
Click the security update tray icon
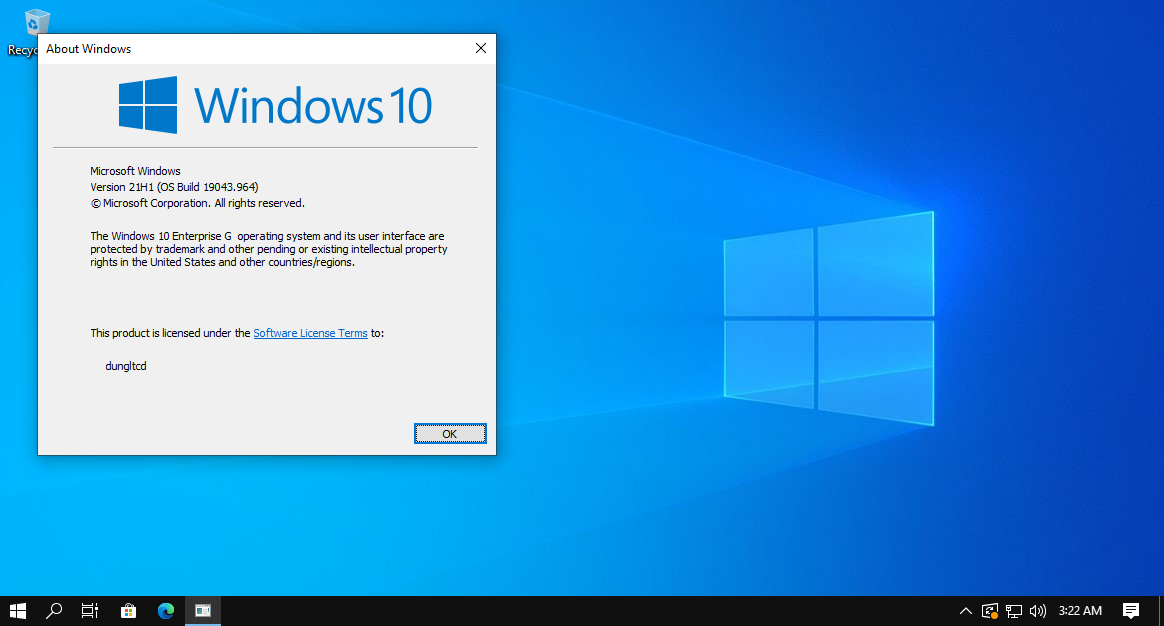click(990, 610)
